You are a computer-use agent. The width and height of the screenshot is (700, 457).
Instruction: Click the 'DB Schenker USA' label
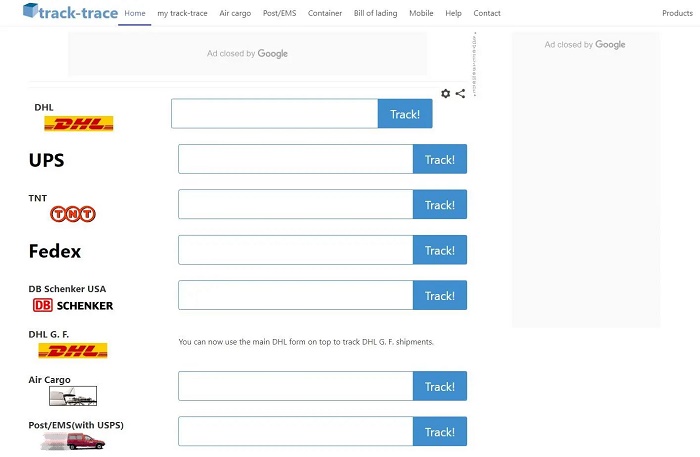click(x=67, y=289)
